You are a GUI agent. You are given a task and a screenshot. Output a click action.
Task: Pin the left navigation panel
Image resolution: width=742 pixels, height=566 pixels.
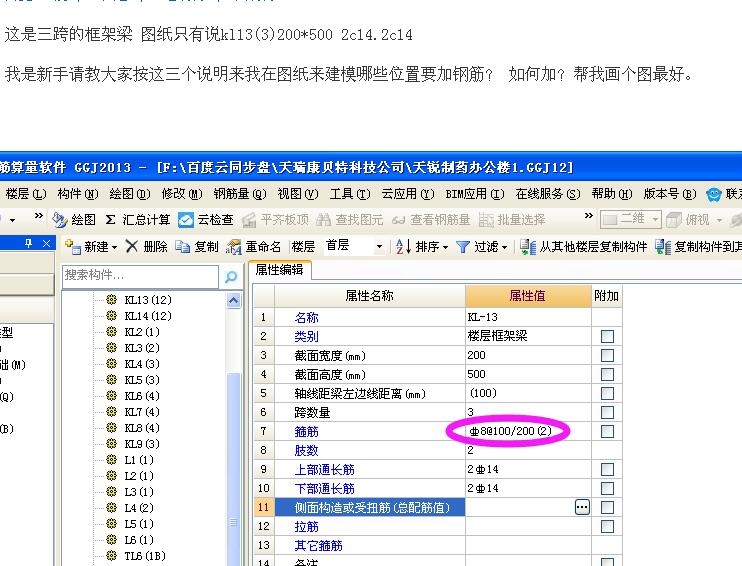[28, 243]
